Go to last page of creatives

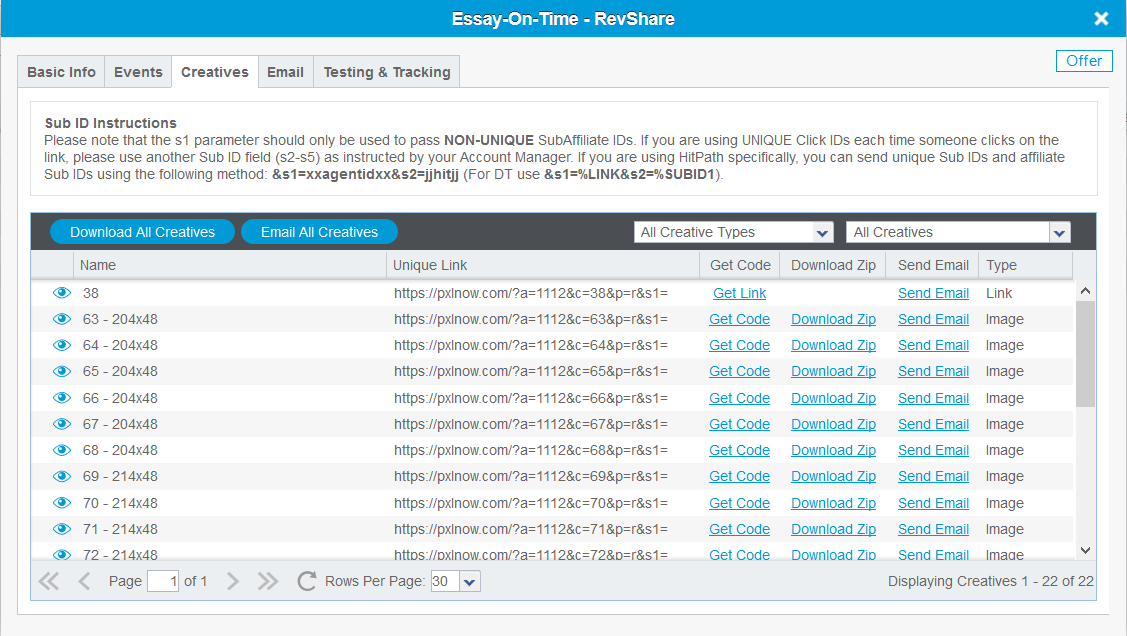268,581
